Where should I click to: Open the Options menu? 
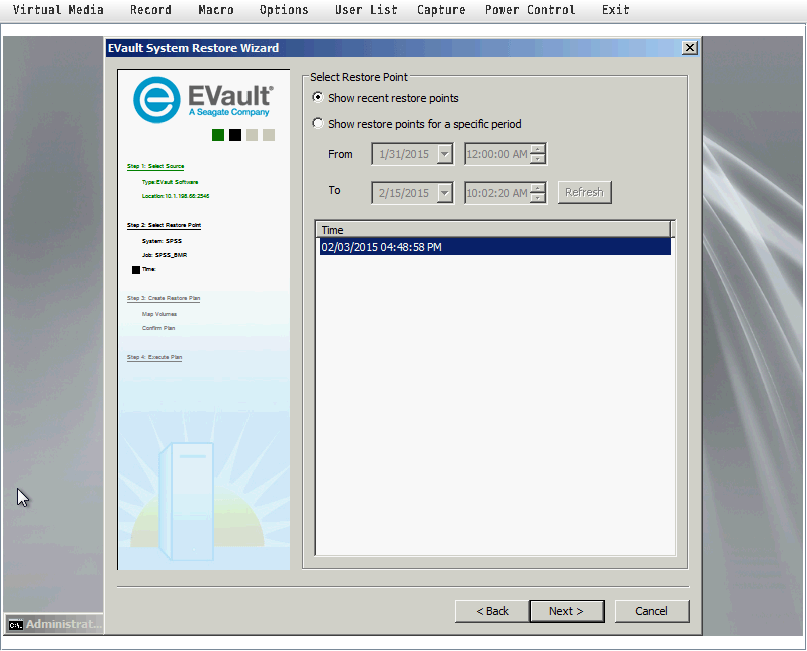click(284, 10)
